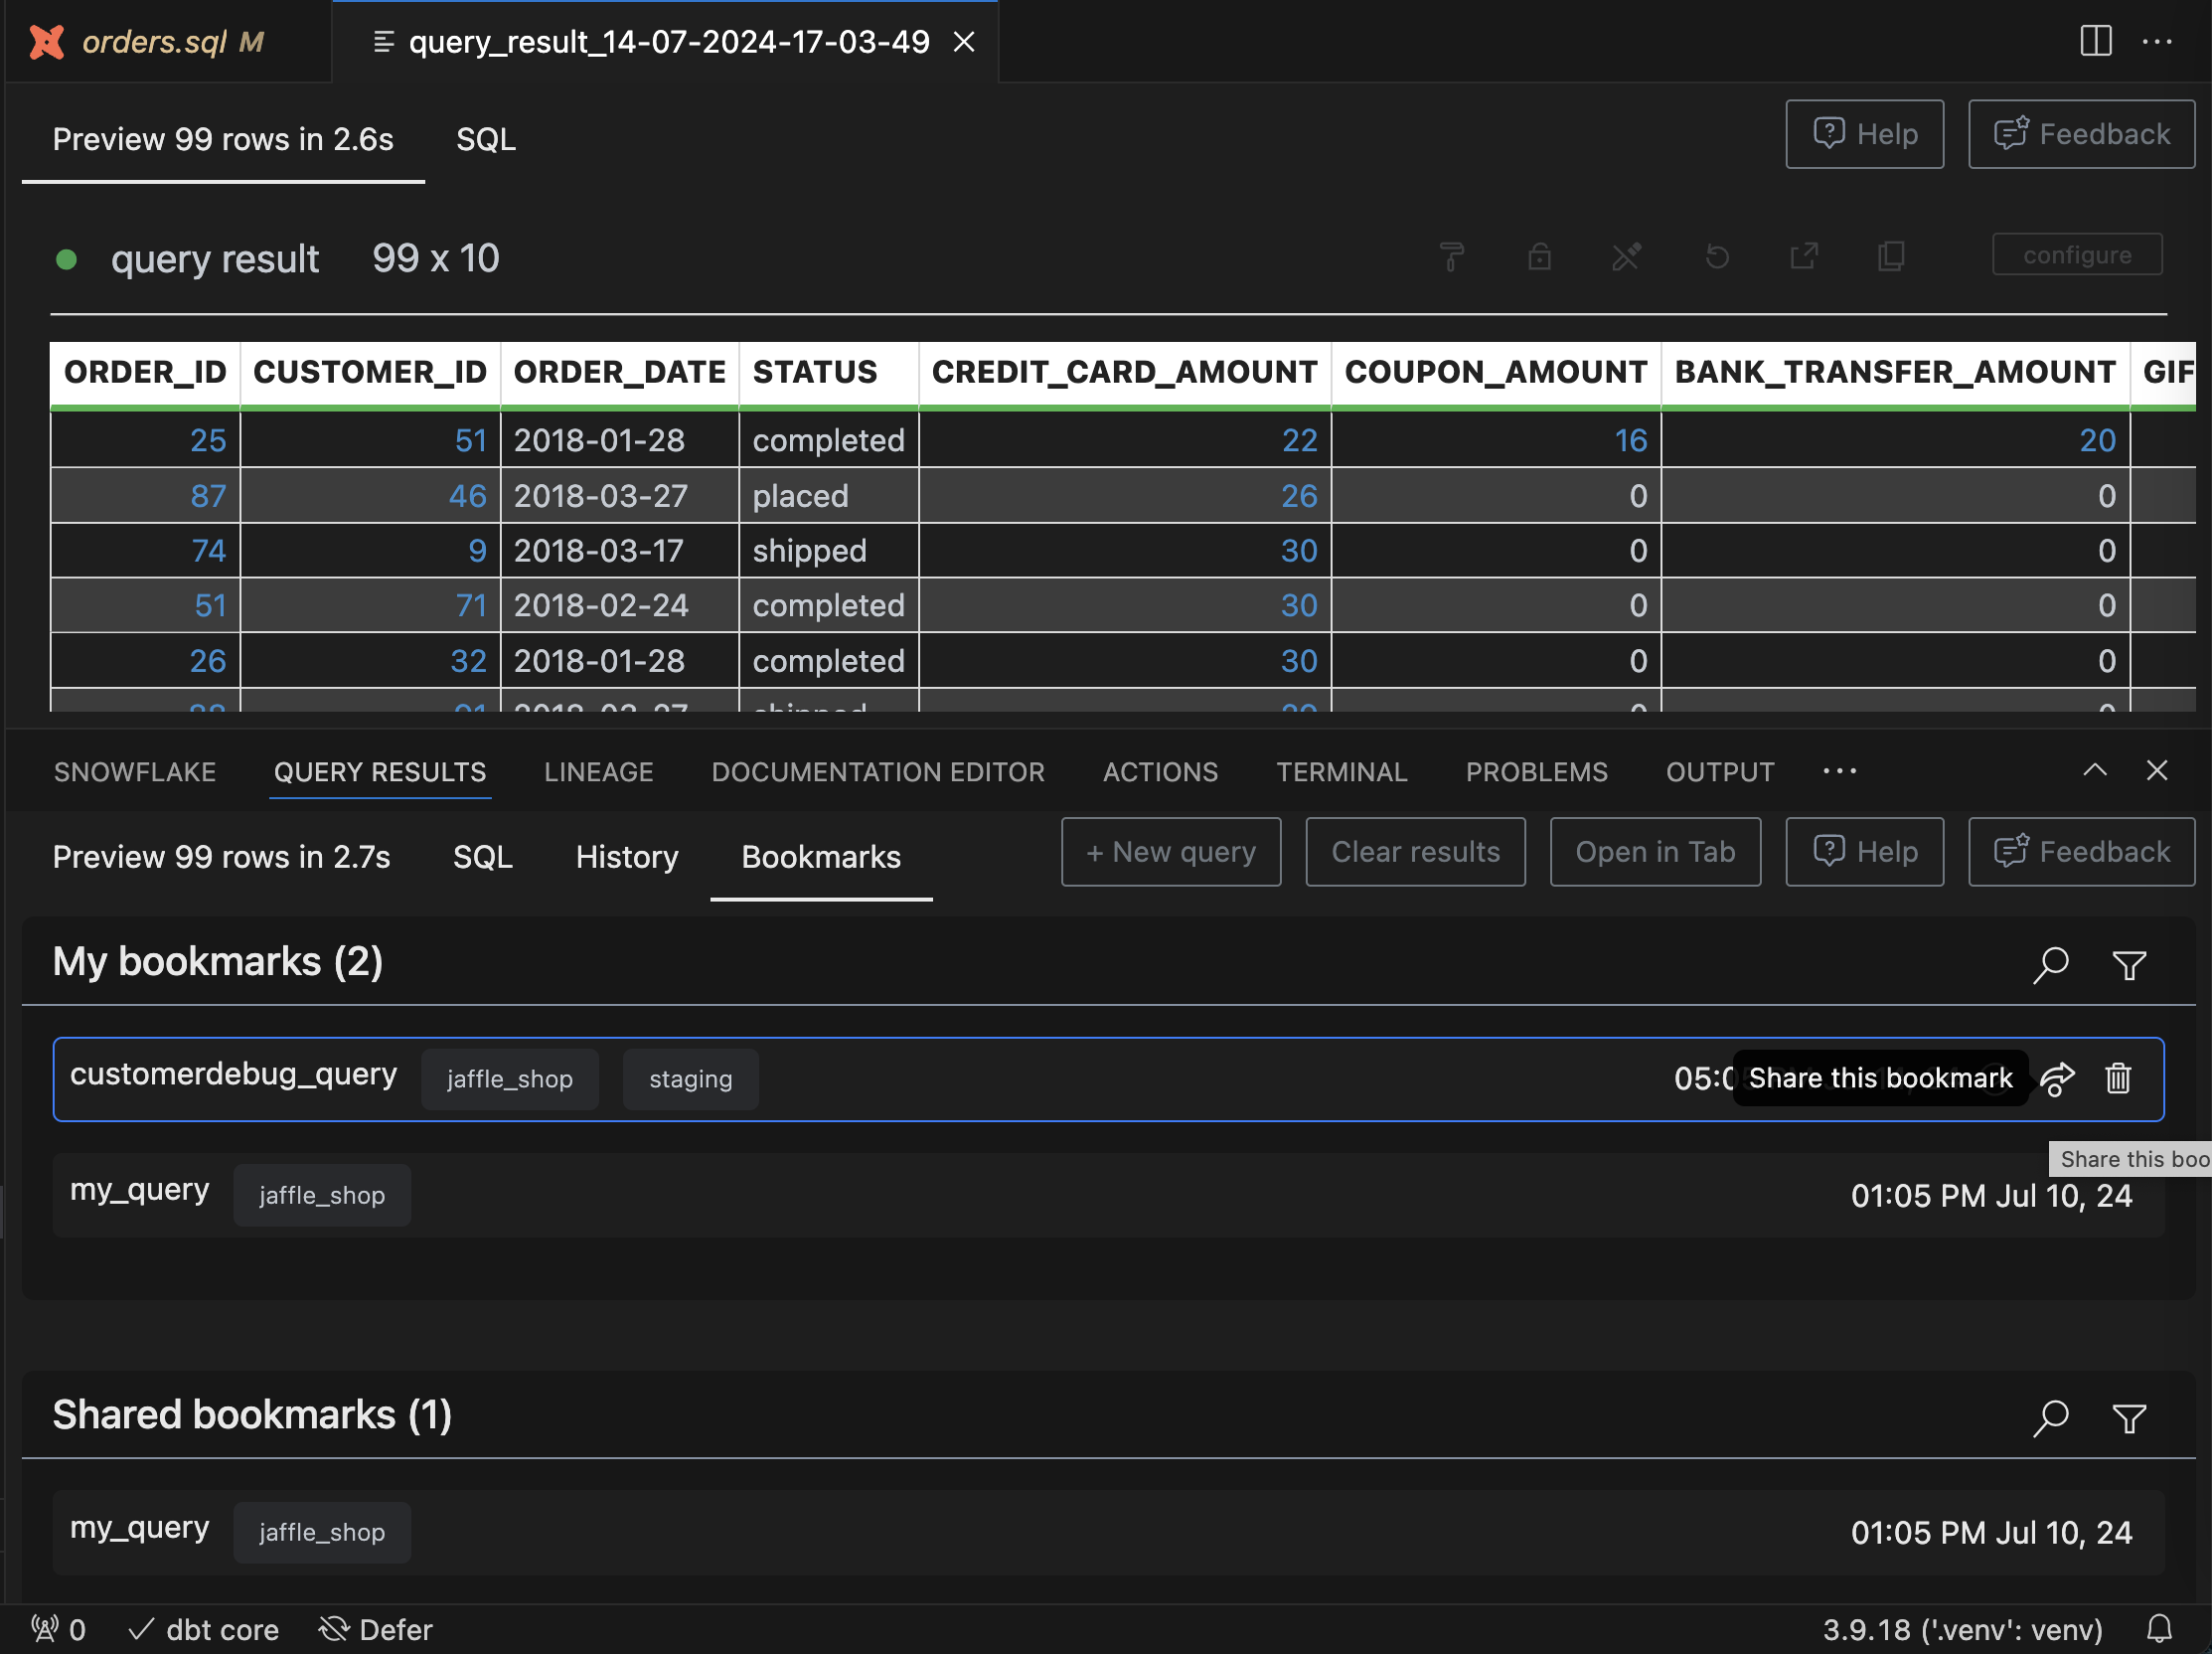
Task: Click the notifications bell in status bar
Action: pos(2159,1629)
